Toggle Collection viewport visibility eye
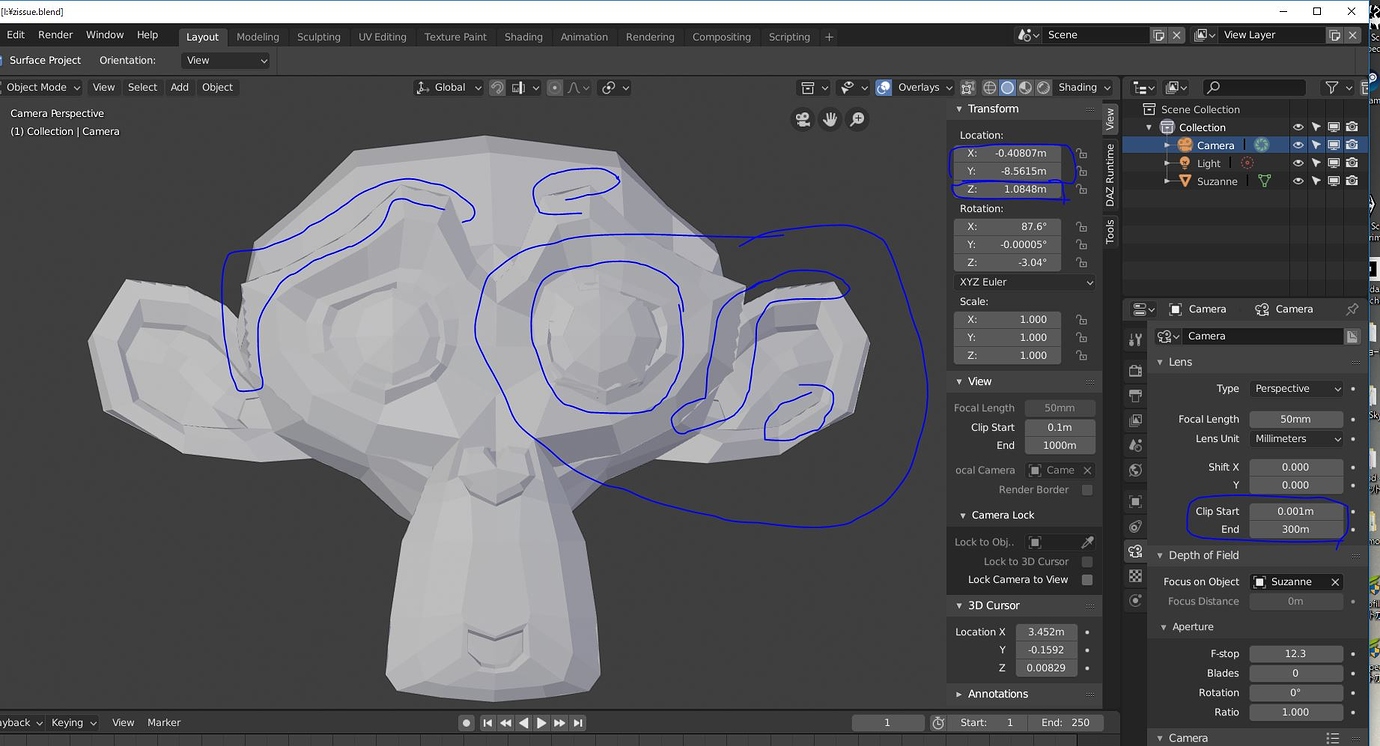The height and width of the screenshot is (746, 1380). tap(1298, 127)
